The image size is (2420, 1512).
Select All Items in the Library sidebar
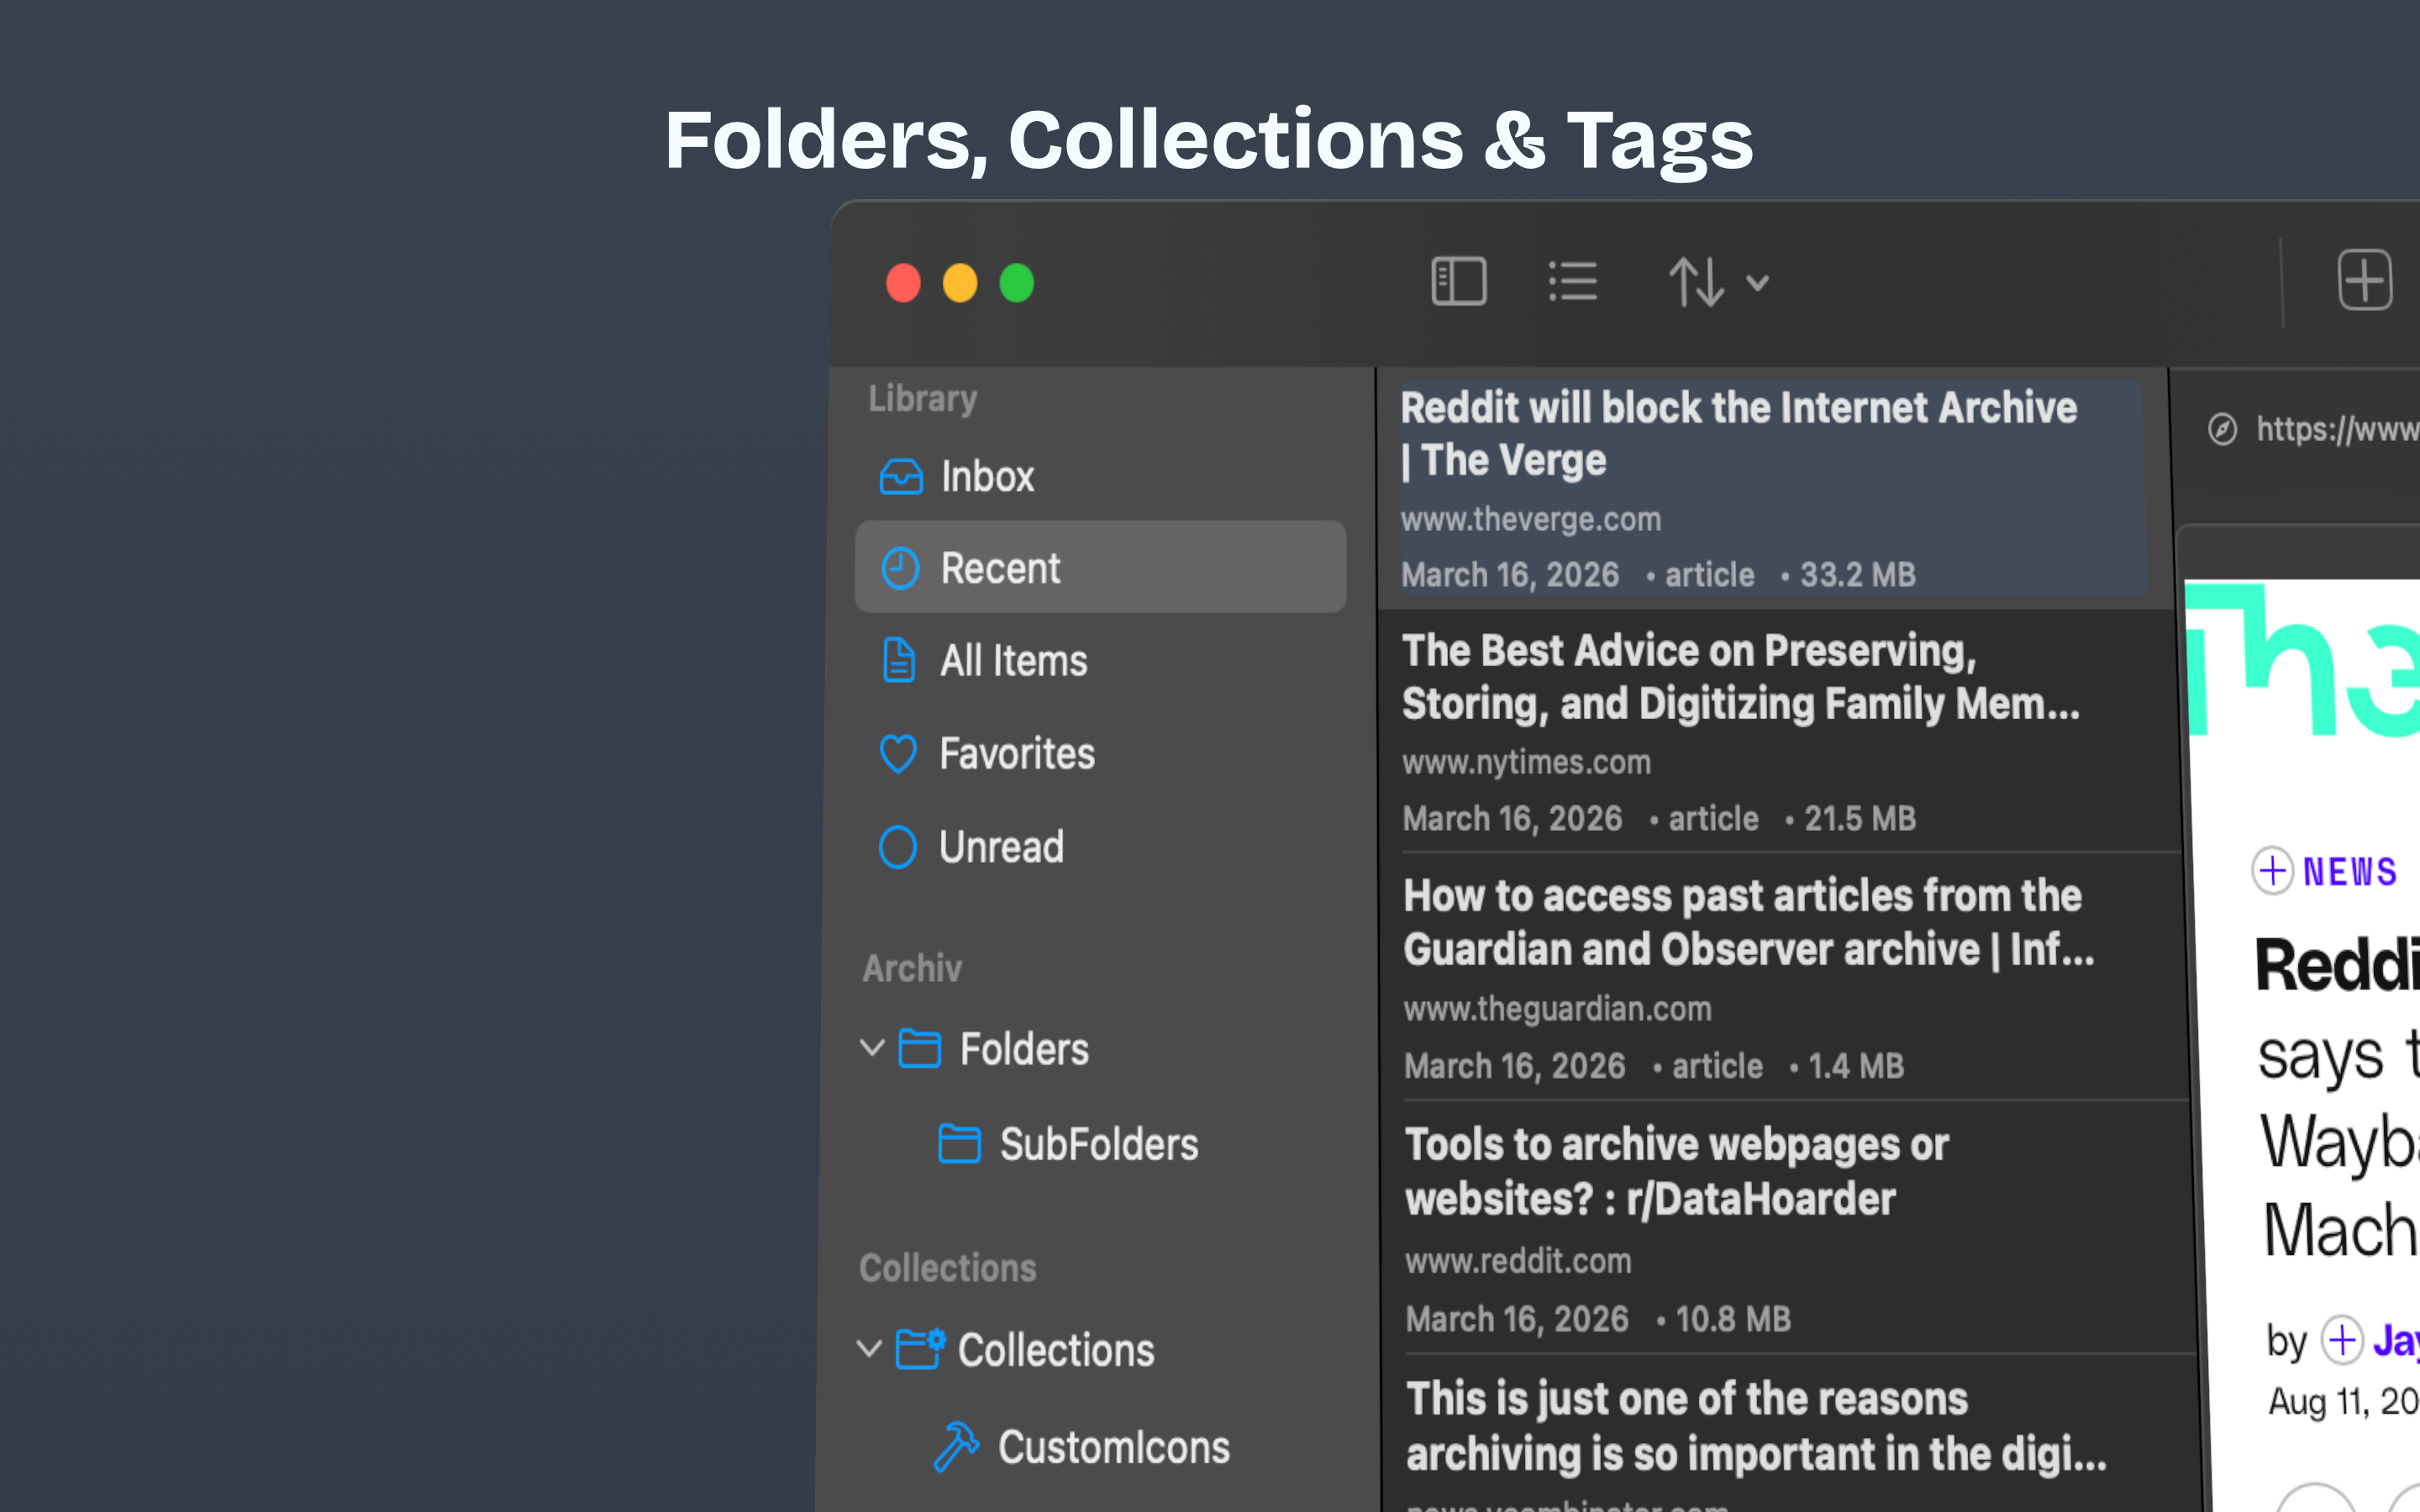(1013, 660)
